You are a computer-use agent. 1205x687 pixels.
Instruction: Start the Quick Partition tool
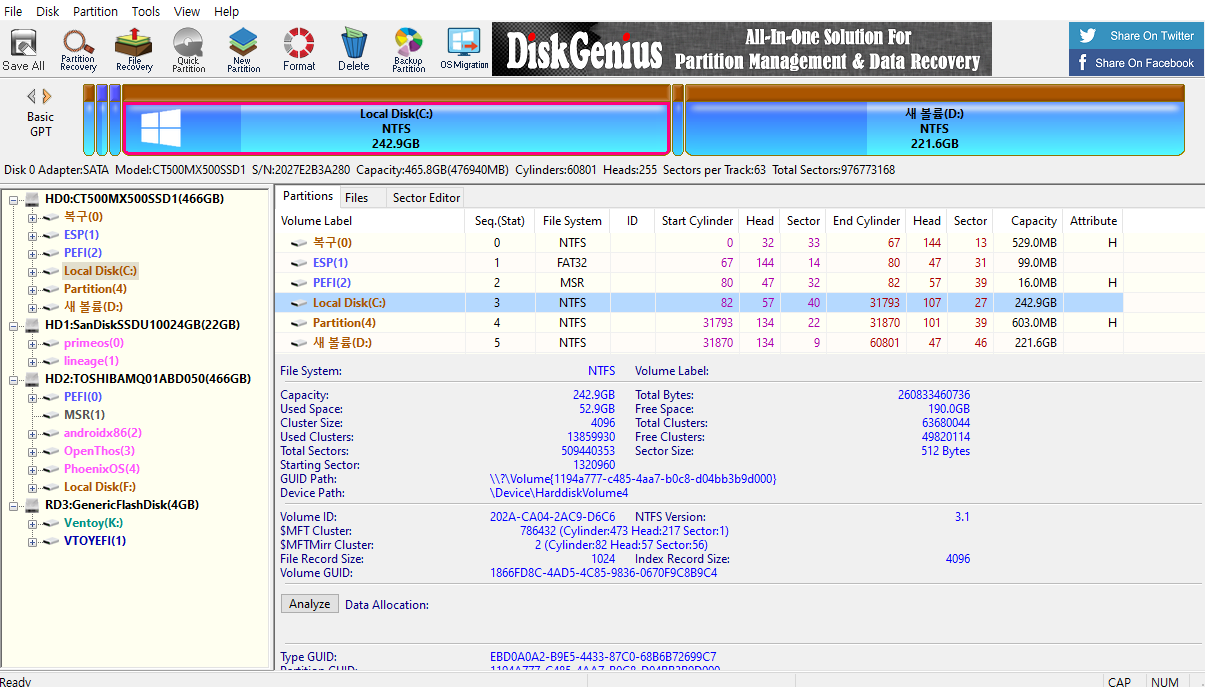point(188,50)
